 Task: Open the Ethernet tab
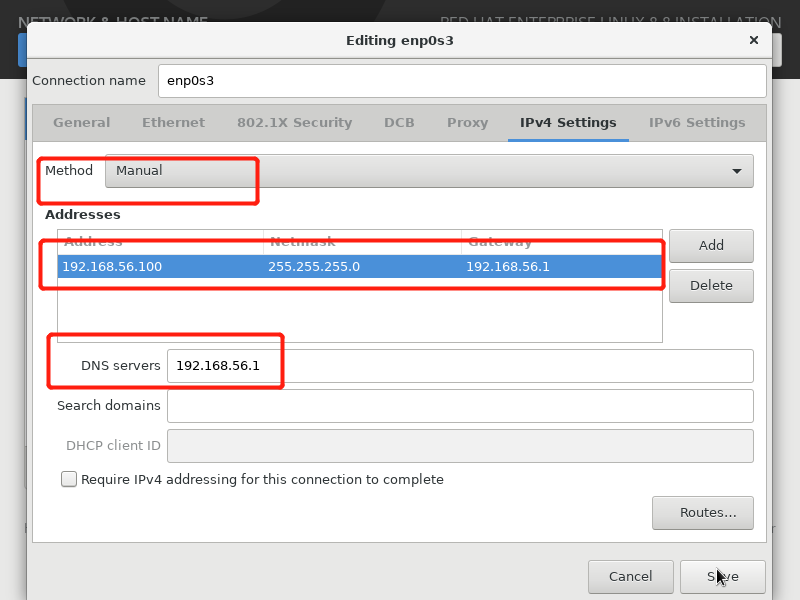click(173, 122)
